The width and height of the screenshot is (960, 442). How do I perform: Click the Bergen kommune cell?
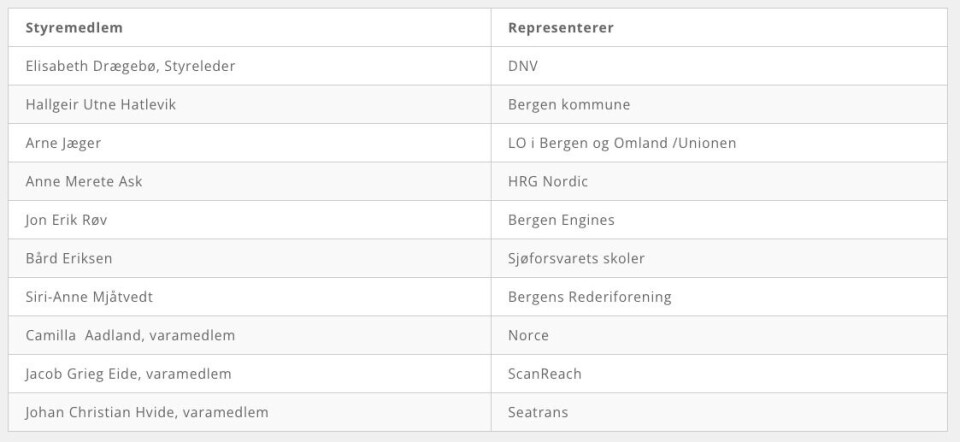coord(569,105)
